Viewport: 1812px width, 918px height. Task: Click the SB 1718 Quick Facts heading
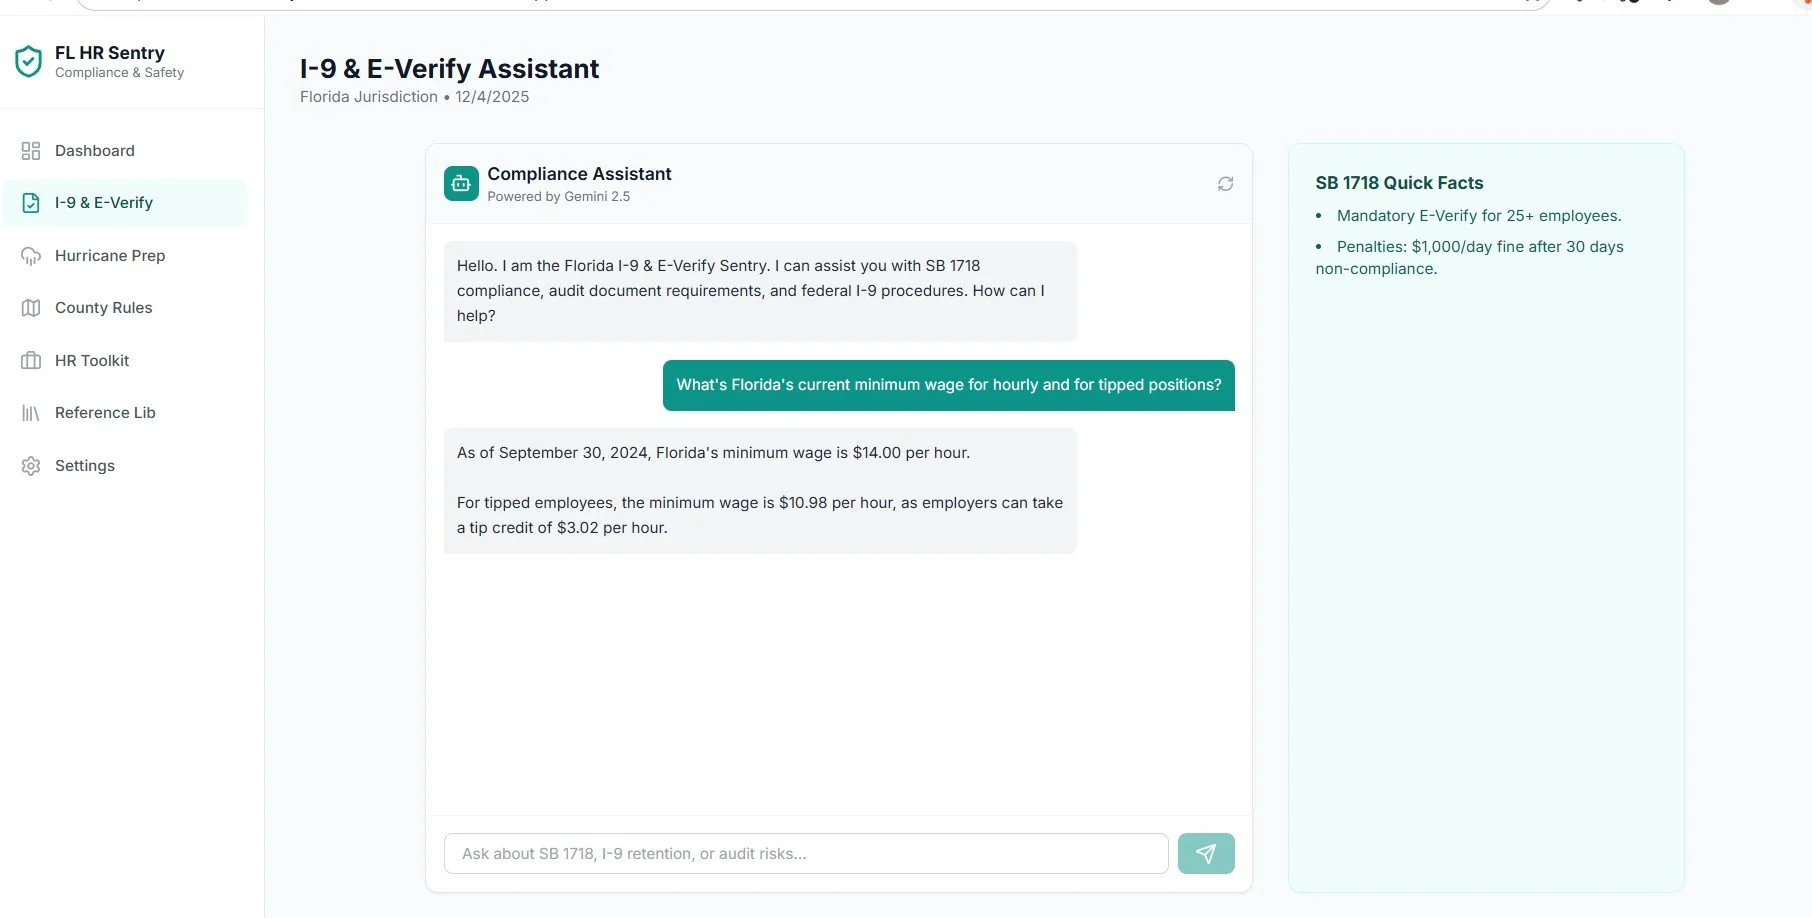(1399, 183)
